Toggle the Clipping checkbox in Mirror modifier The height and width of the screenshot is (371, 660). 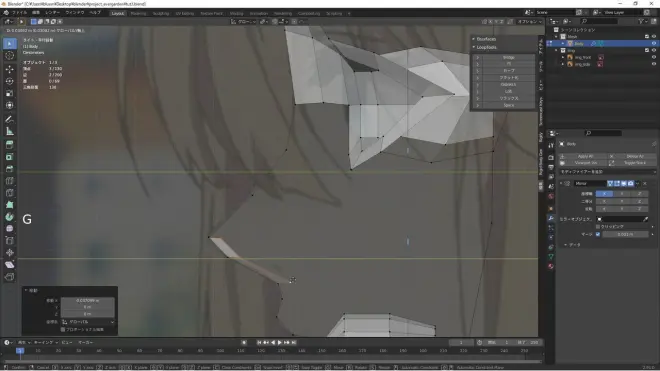pos(598,227)
